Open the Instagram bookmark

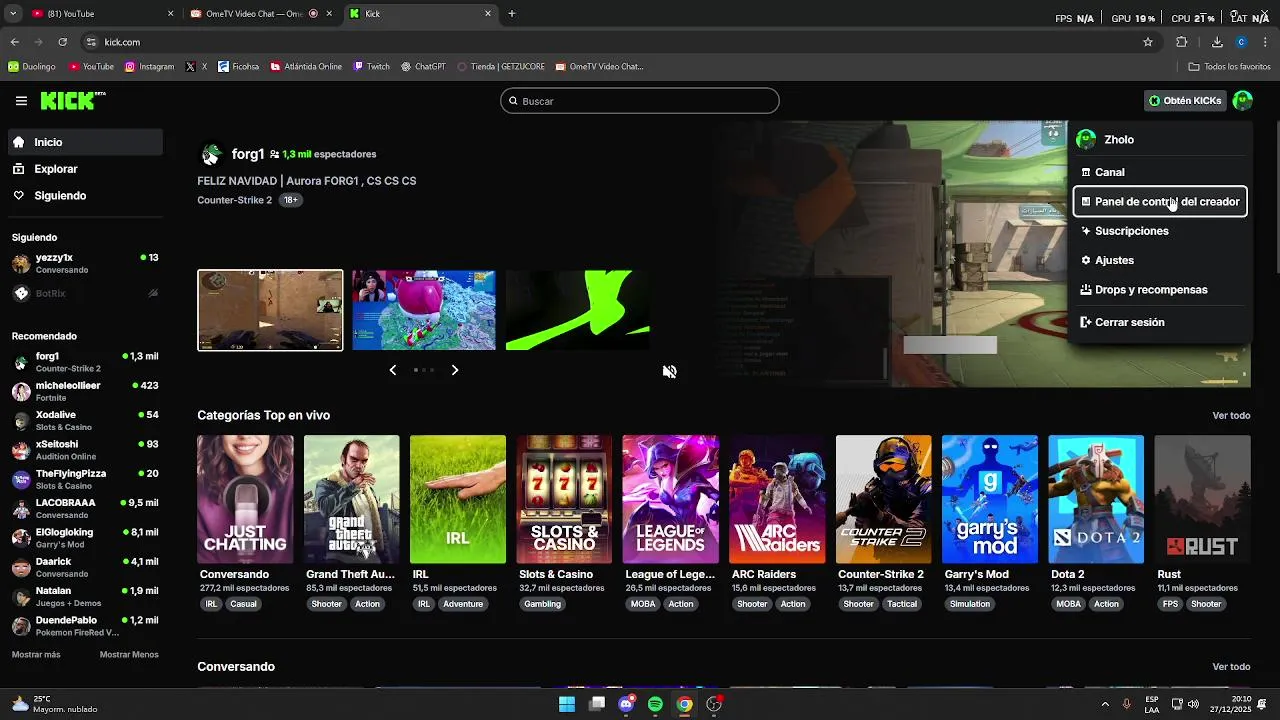149,67
